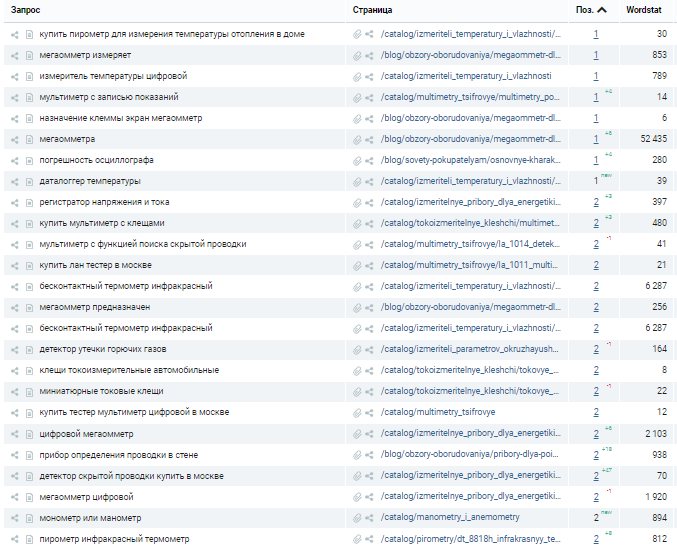Viewport: 677px width, 554px height.
Task: Select query мегаомметр предназначен
Action: (x=95, y=307)
